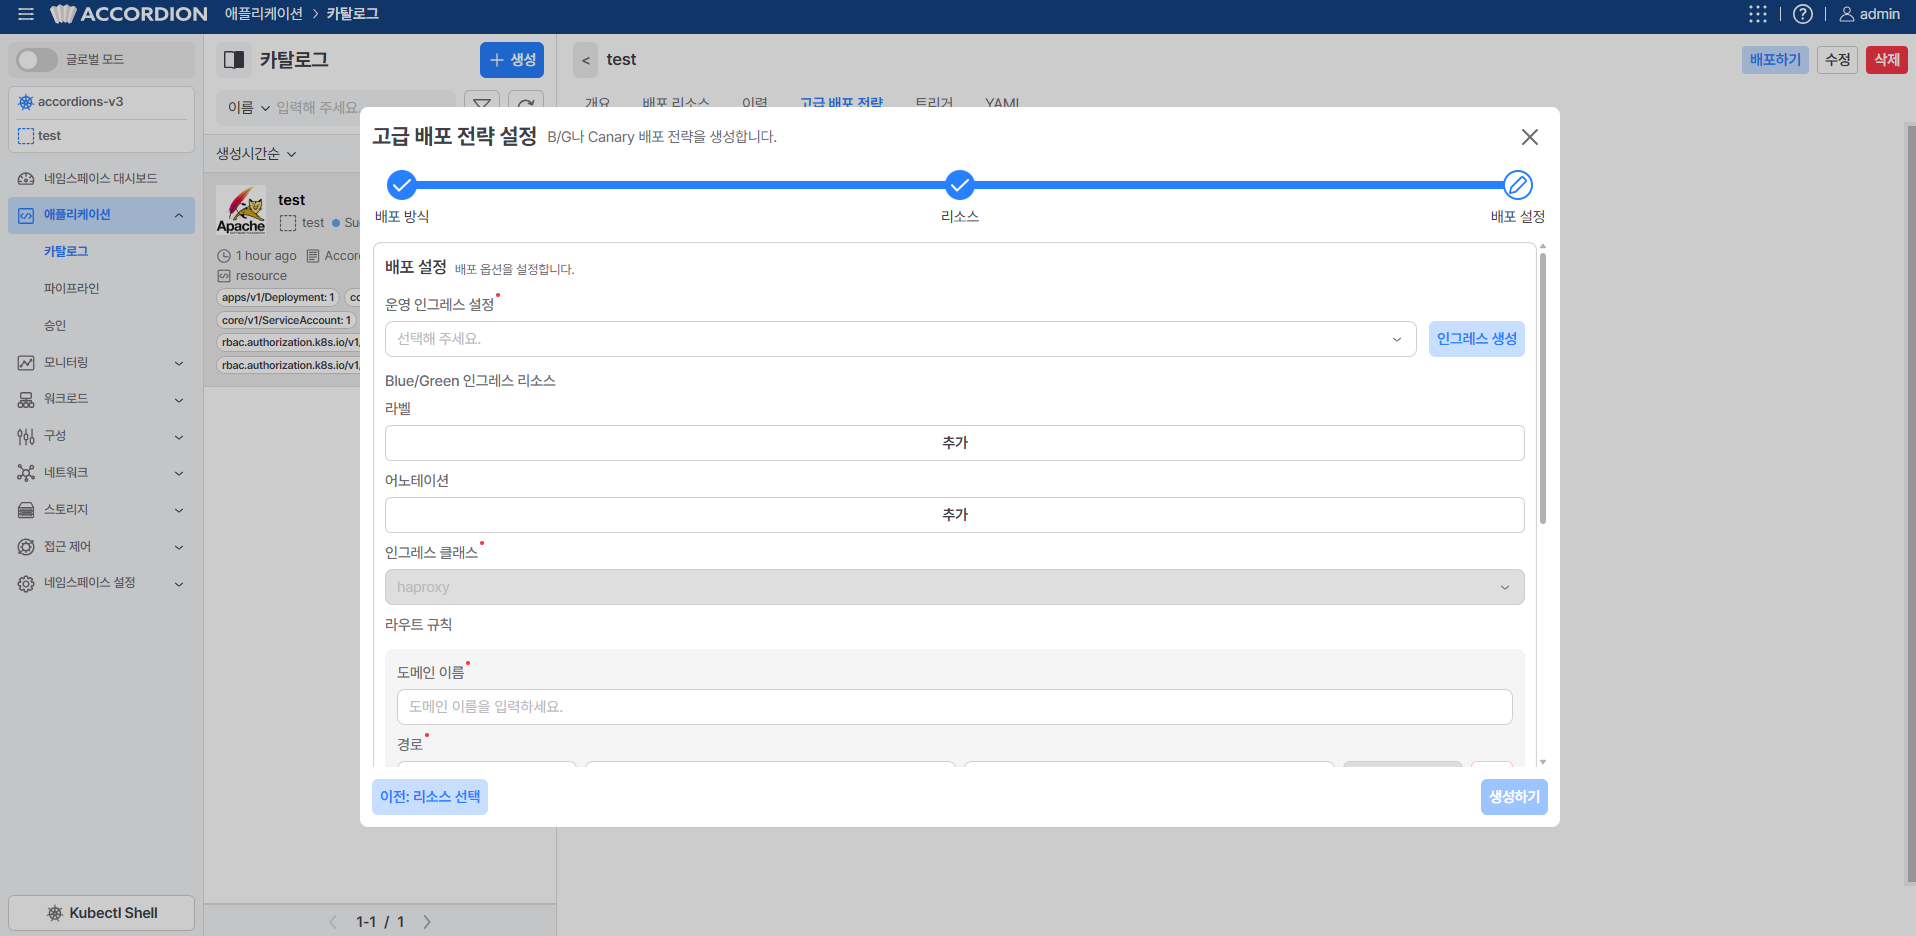Viewport: 1916px width, 936px height.
Task: Expand the 워크로드 sidebar menu
Action: [101, 399]
